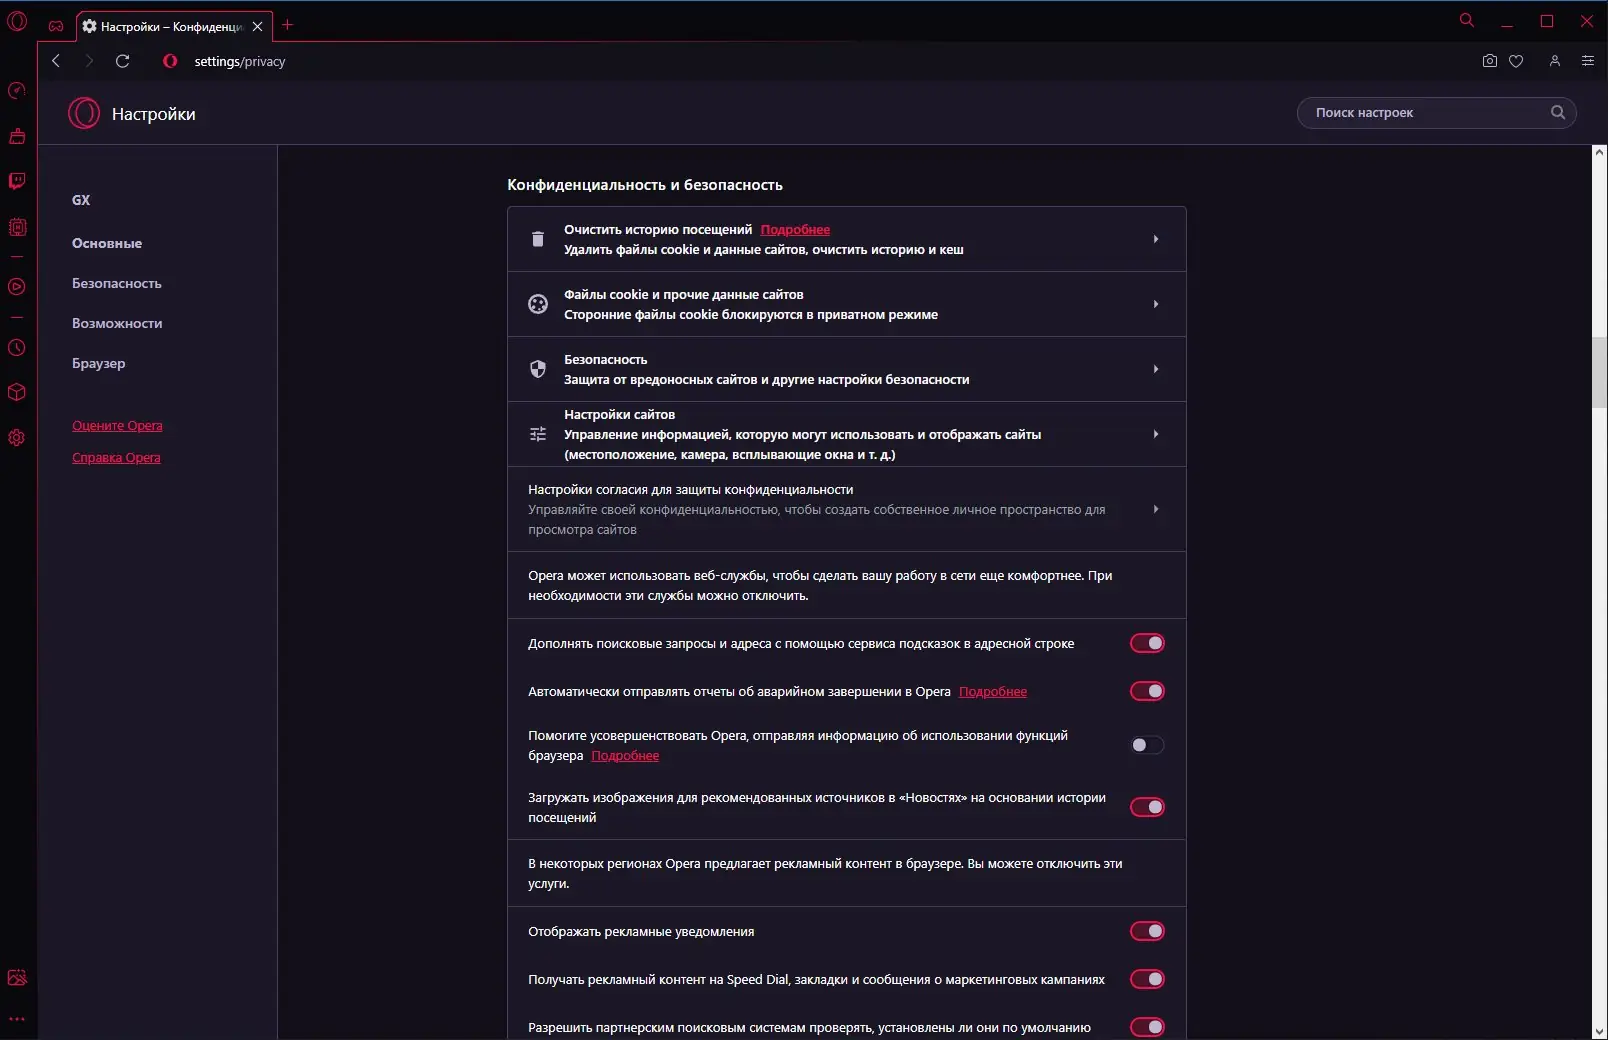
Task: Enable sending feature usage information to Opera
Action: 1147,745
